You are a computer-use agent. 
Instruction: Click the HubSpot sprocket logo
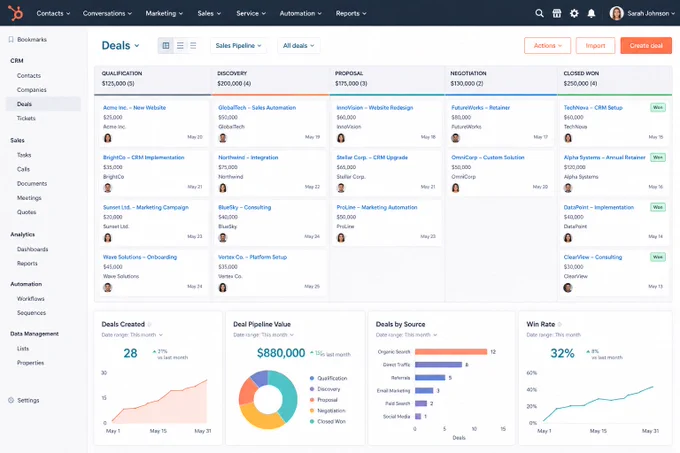[x=15, y=13]
